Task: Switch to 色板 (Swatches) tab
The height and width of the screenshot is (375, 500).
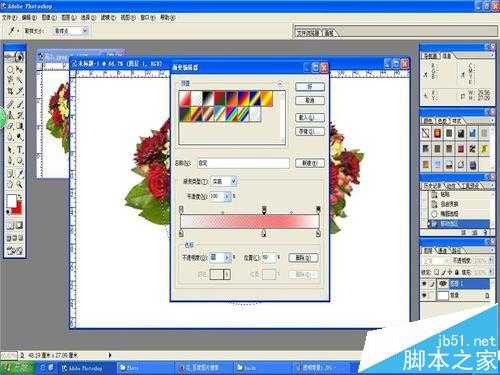Action: (442, 121)
